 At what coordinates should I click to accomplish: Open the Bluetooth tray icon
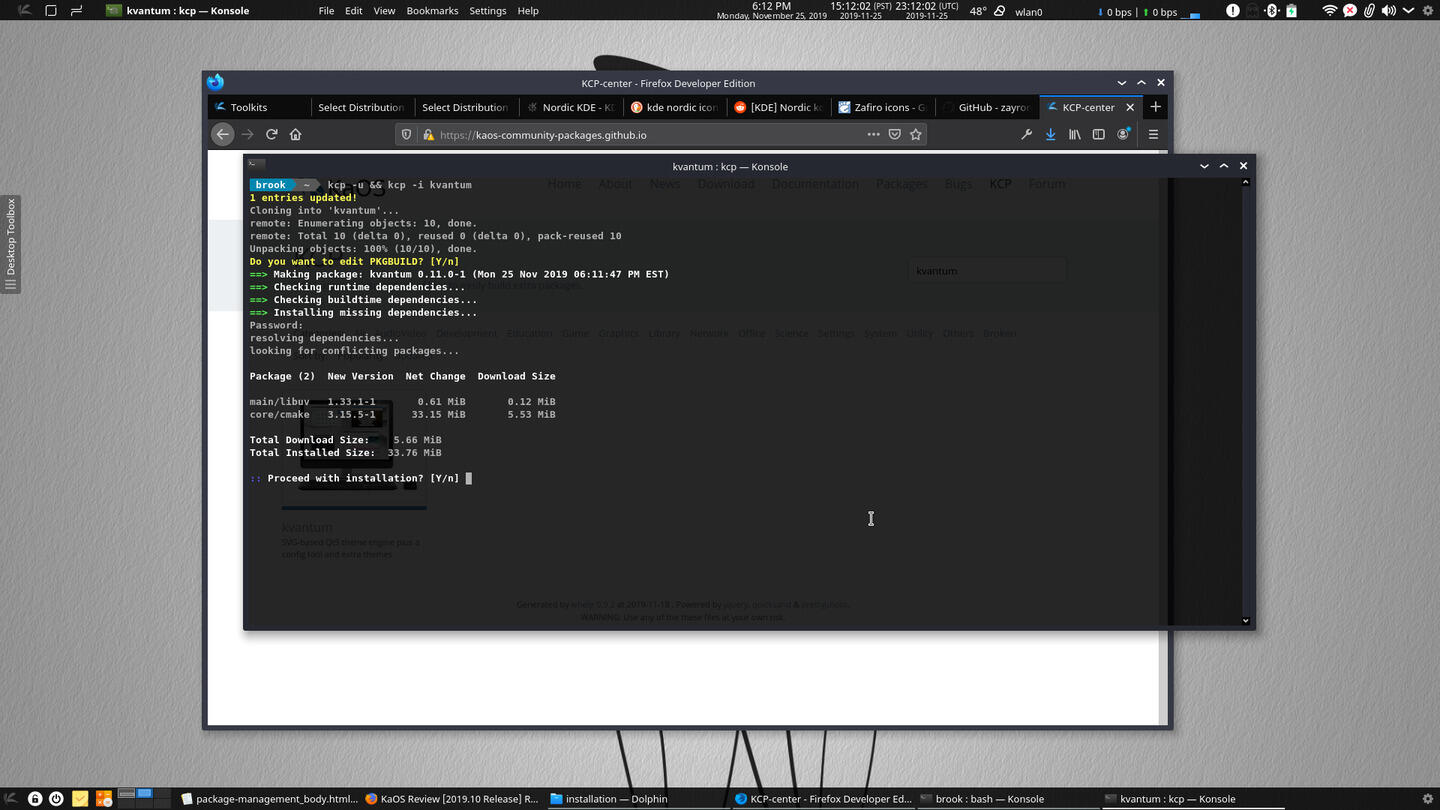coord(1272,11)
